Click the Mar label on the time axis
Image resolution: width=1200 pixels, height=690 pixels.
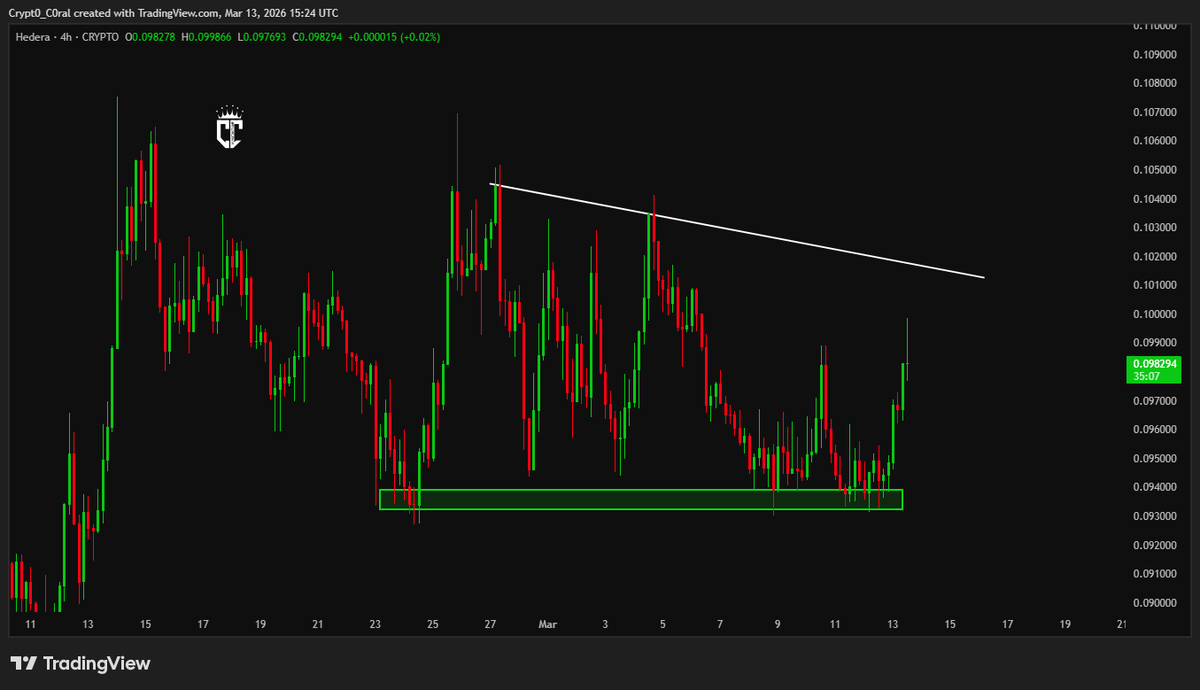(x=547, y=625)
